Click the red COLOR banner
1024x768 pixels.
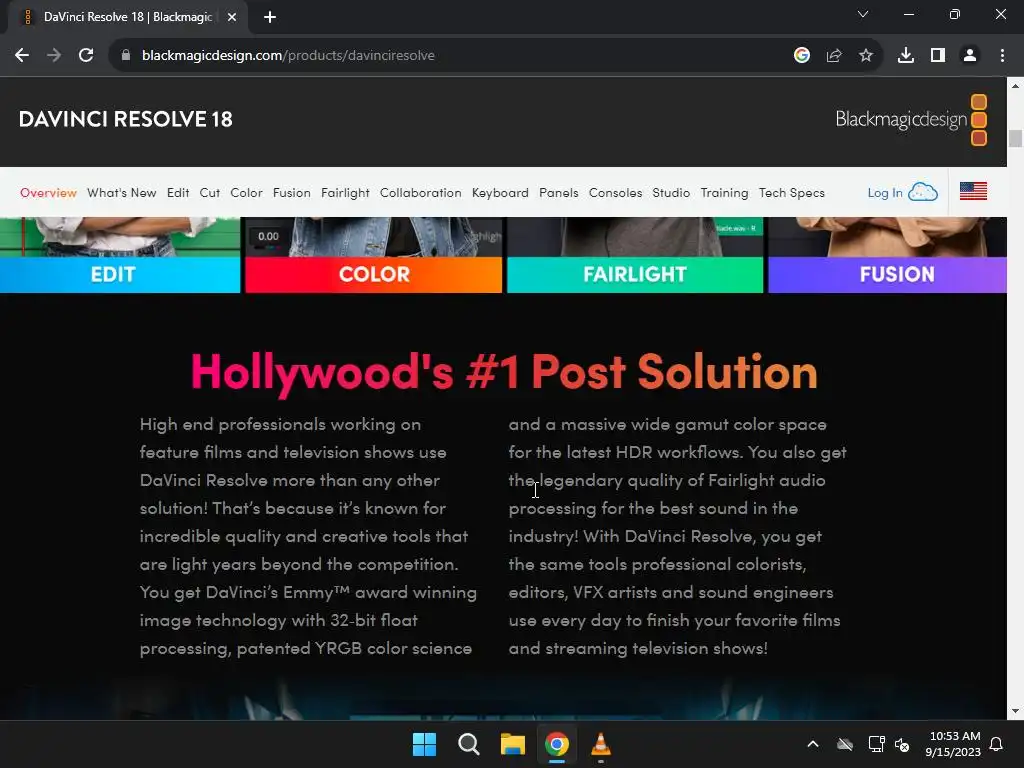374,274
